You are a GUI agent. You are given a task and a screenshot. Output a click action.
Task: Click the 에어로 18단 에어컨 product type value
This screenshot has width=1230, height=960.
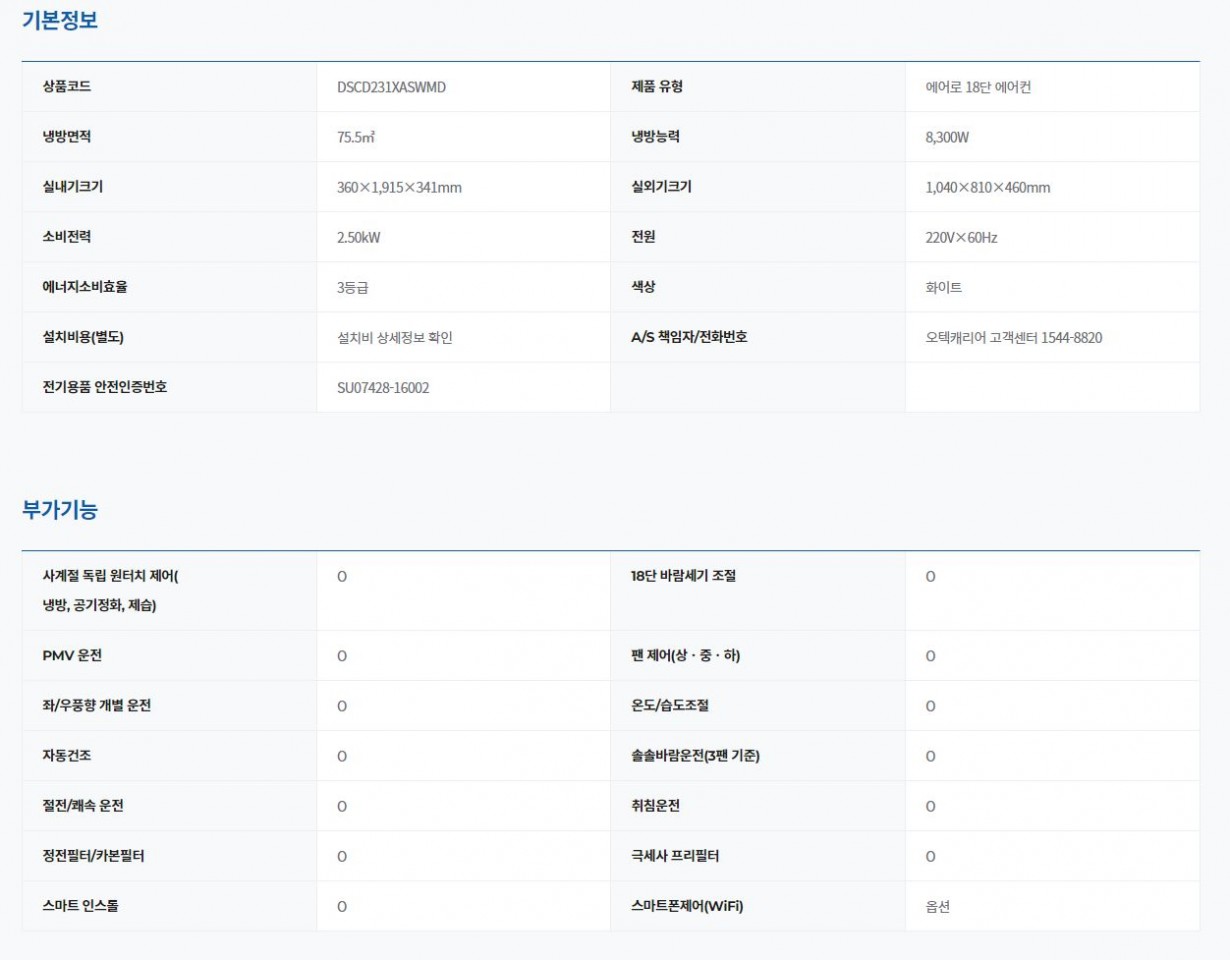pos(978,87)
